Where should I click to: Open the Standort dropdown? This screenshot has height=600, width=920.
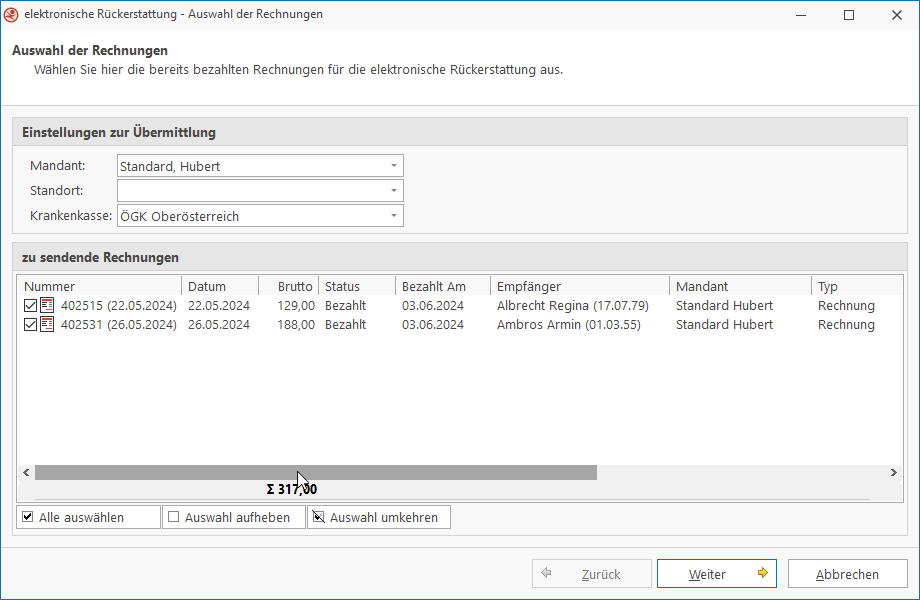tap(394, 190)
